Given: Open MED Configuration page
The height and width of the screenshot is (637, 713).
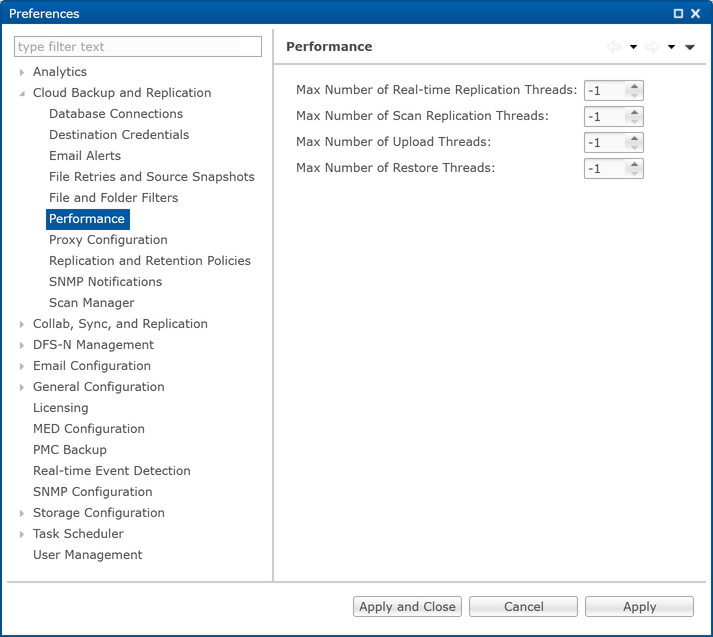Looking at the screenshot, I should tap(89, 429).
